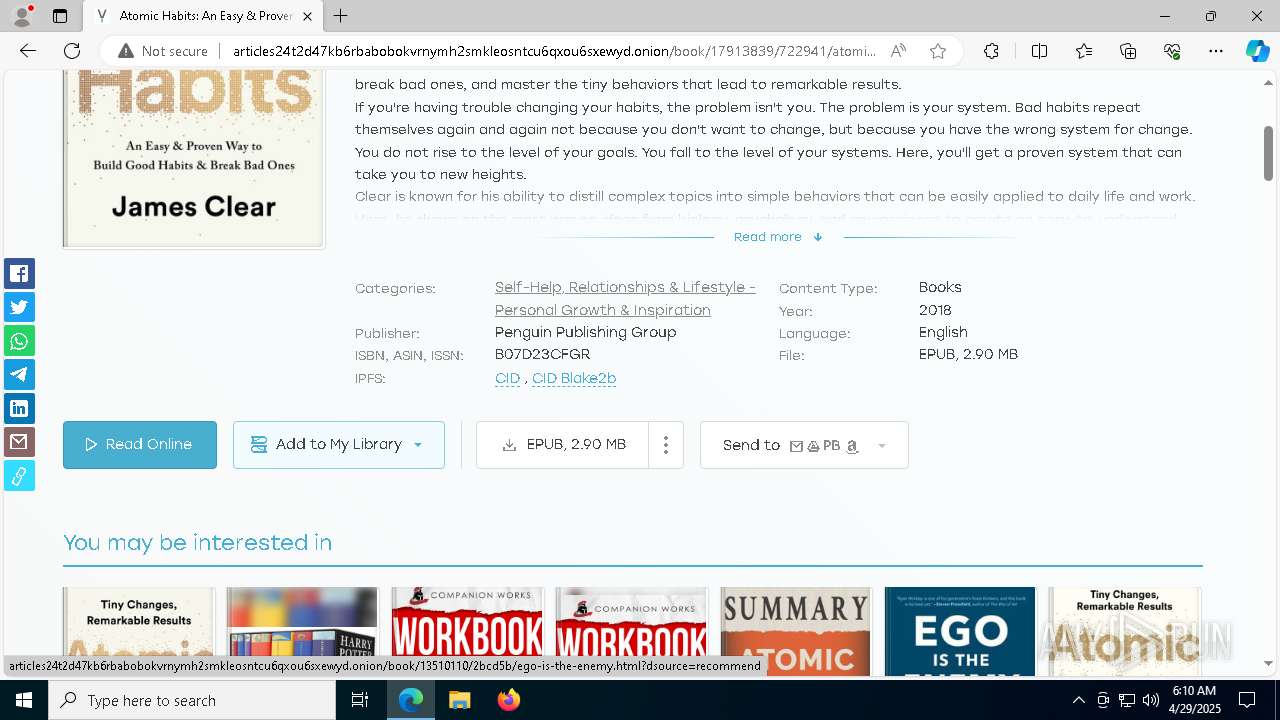Open the Favorites list
The image size is (1280, 720).
tap(1084, 51)
